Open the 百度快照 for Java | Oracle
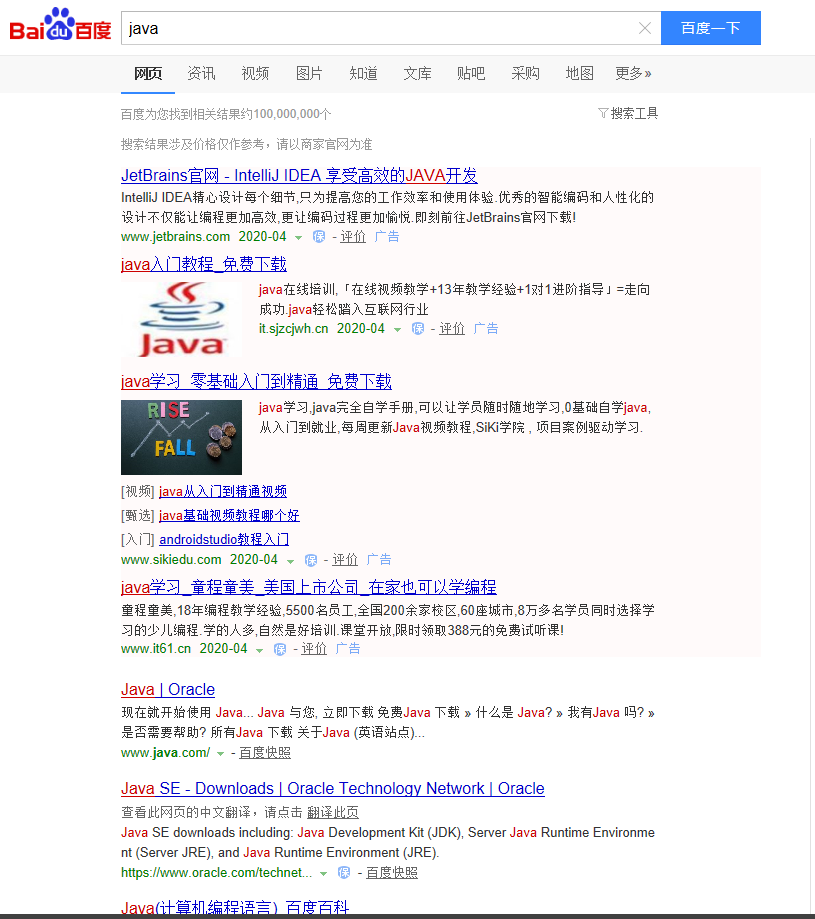The width and height of the screenshot is (815, 919). pyautogui.click(x=265, y=752)
